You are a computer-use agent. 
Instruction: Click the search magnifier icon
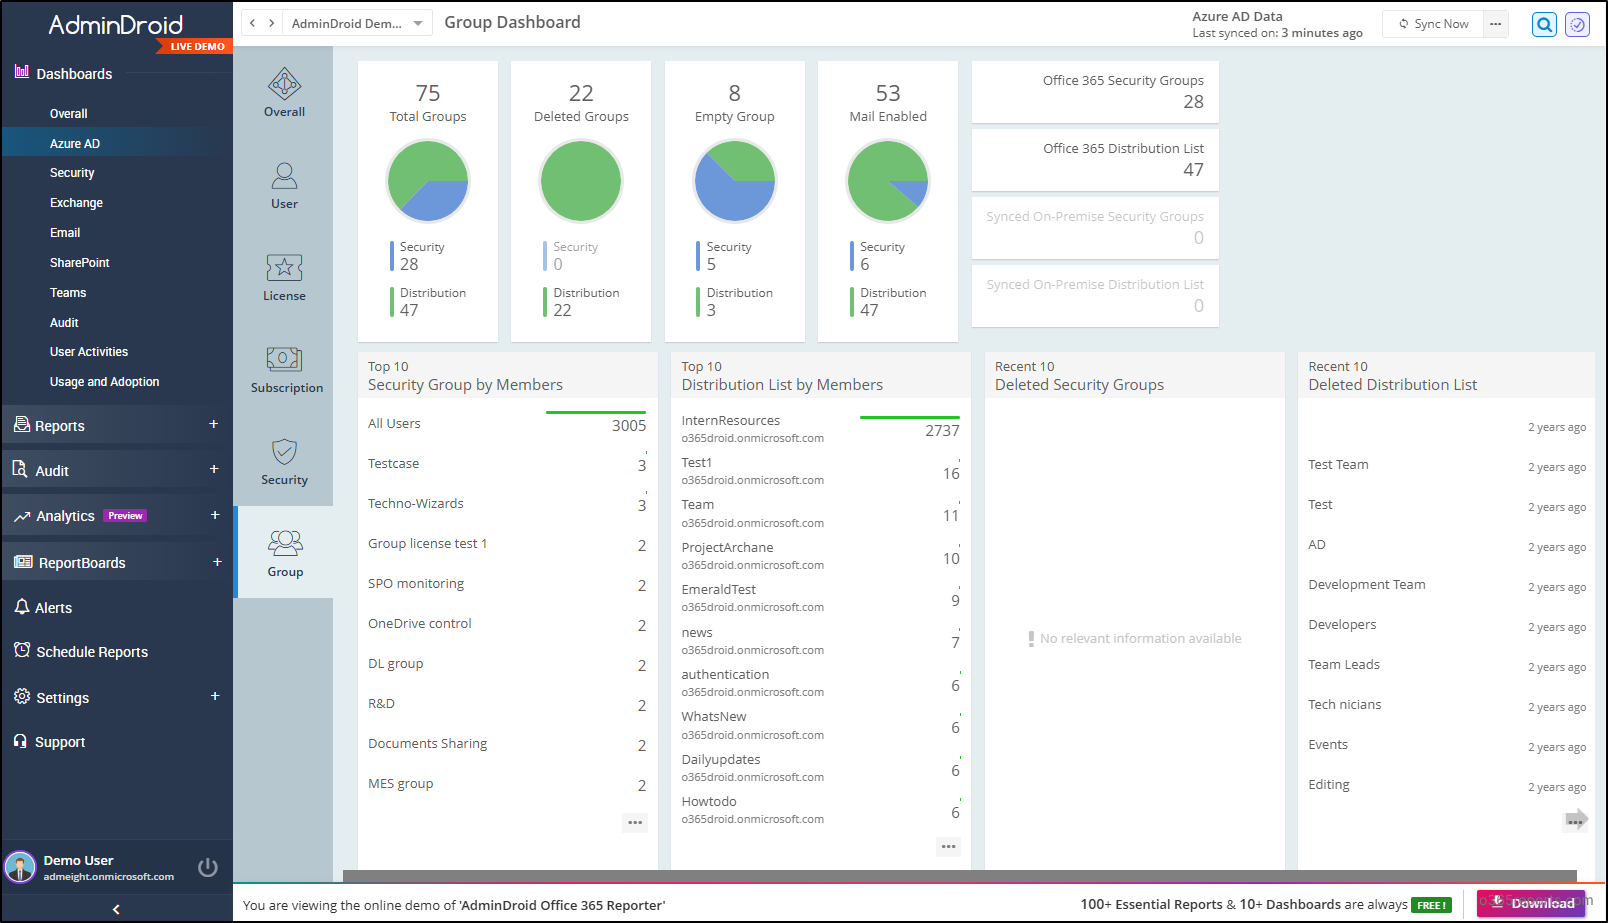(1544, 24)
